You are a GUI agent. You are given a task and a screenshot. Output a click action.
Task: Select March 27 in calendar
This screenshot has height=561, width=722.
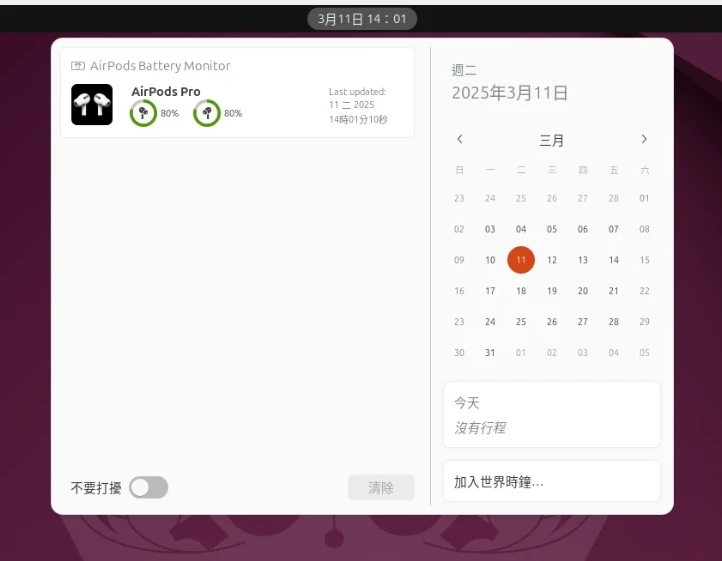pos(582,322)
